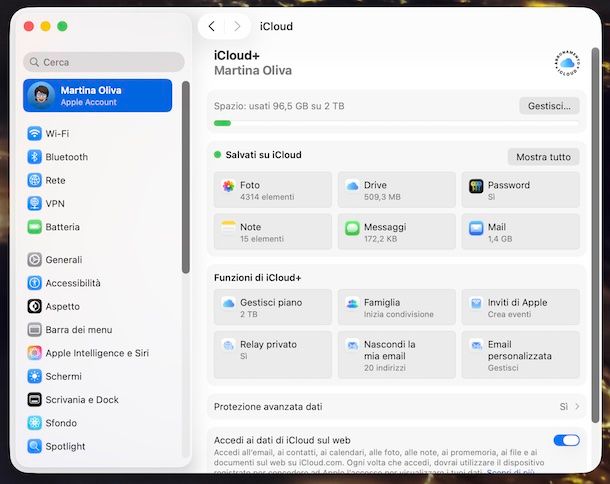The height and width of the screenshot is (484, 610).
Task: Click the Cerca search field
Action: 104,62
